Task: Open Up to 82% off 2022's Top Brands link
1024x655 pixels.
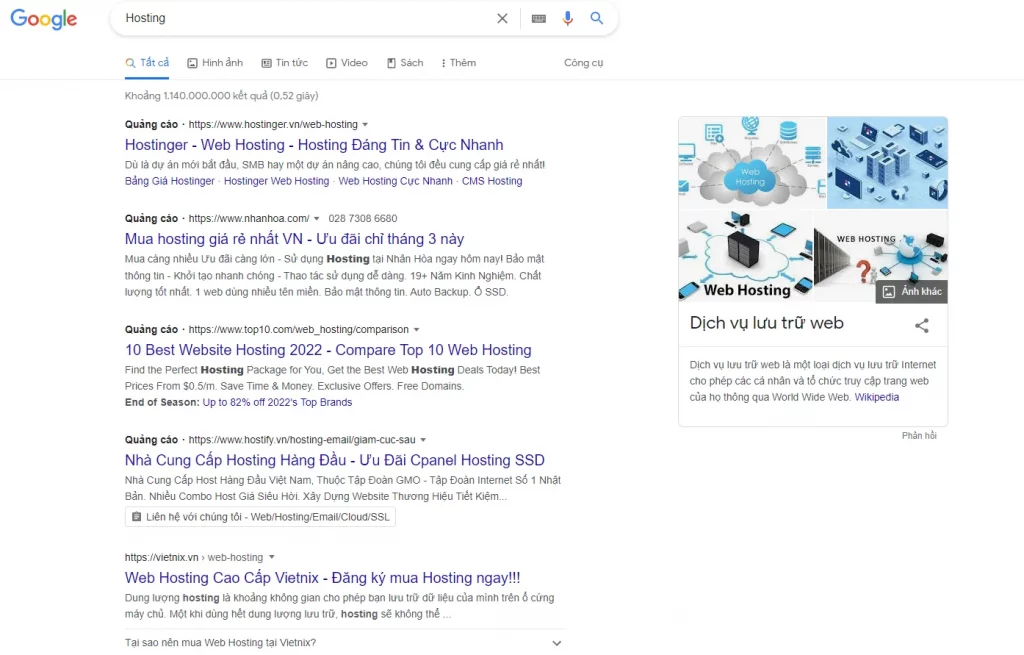Action: click(277, 402)
